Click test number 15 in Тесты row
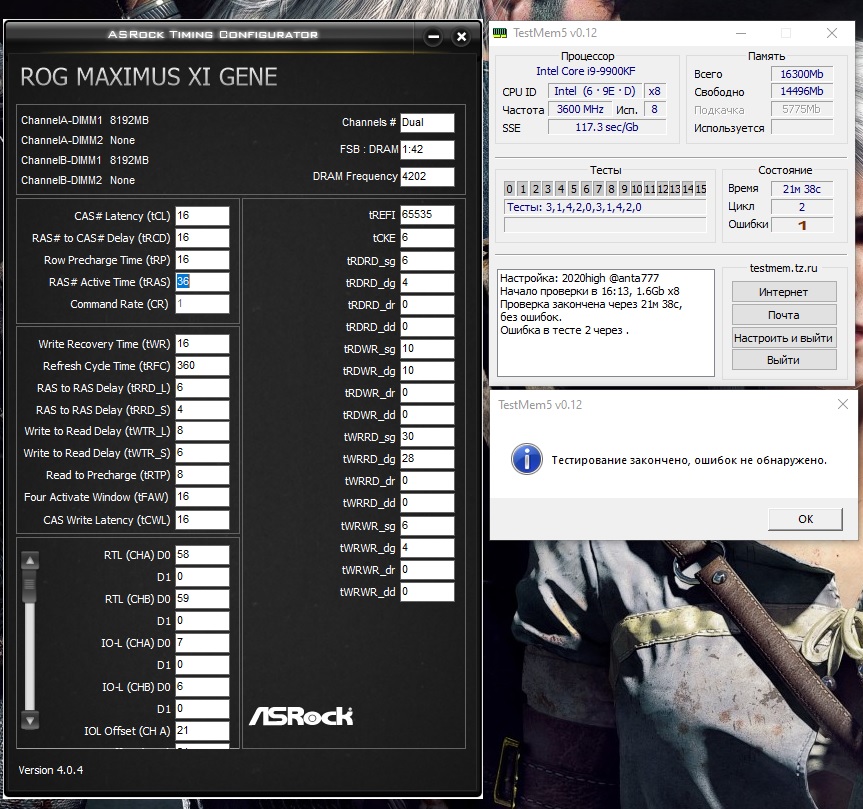 [x=701, y=189]
